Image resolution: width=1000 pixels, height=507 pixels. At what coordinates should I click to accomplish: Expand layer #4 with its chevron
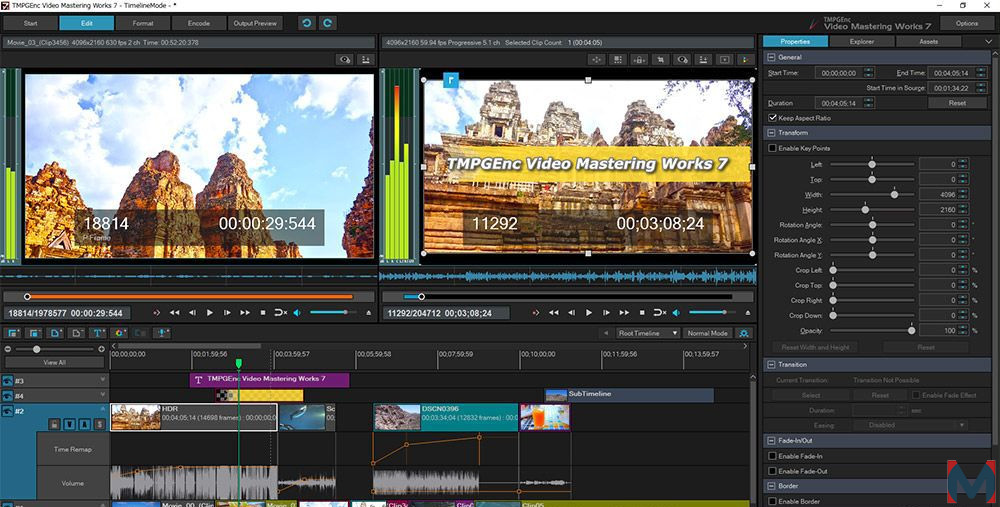pyautogui.click(x=102, y=394)
